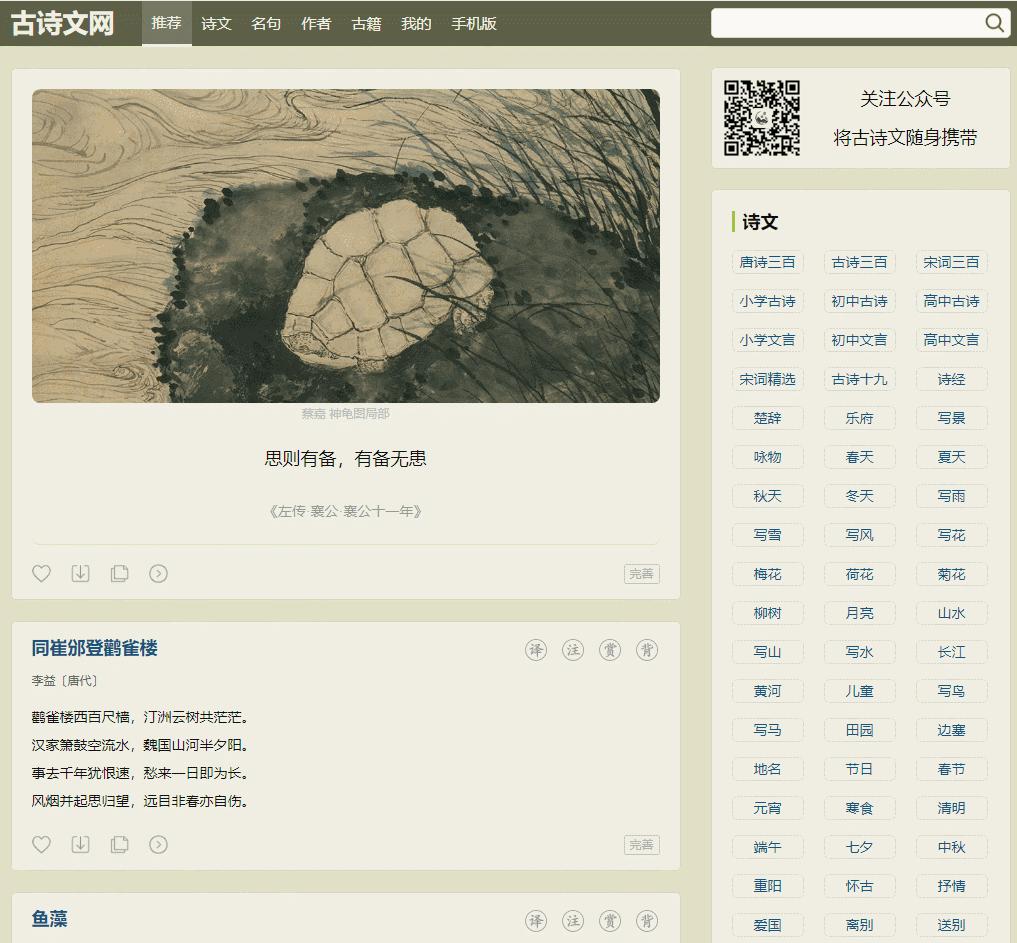Open the 注 annotation icon for 同崔邠登鹳雀楼
This screenshot has height=943, width=1017.
point(573,649)
